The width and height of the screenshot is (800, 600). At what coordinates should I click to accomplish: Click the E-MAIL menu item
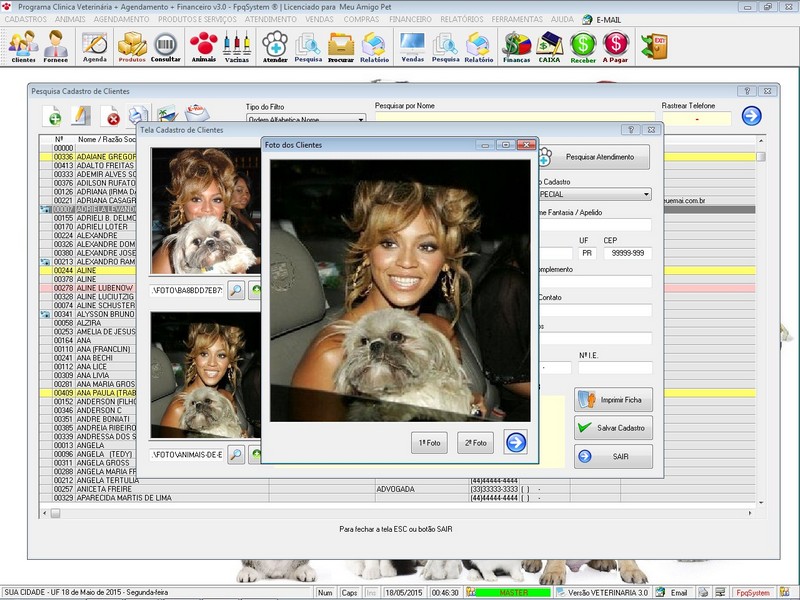pos(602,19)
